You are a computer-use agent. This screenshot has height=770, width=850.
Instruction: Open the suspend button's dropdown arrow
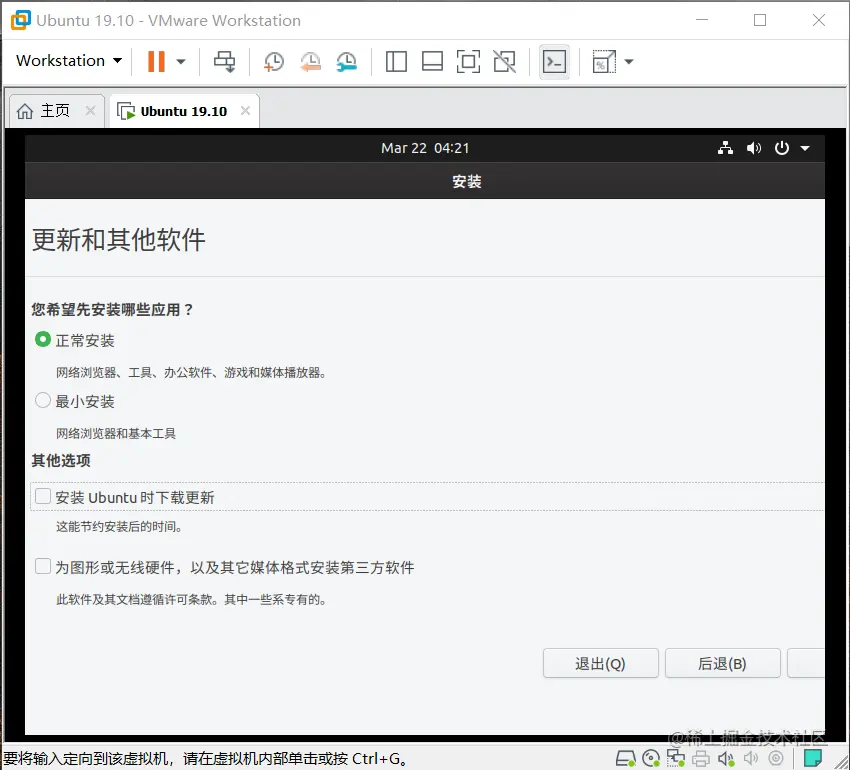tap(182, 61)
